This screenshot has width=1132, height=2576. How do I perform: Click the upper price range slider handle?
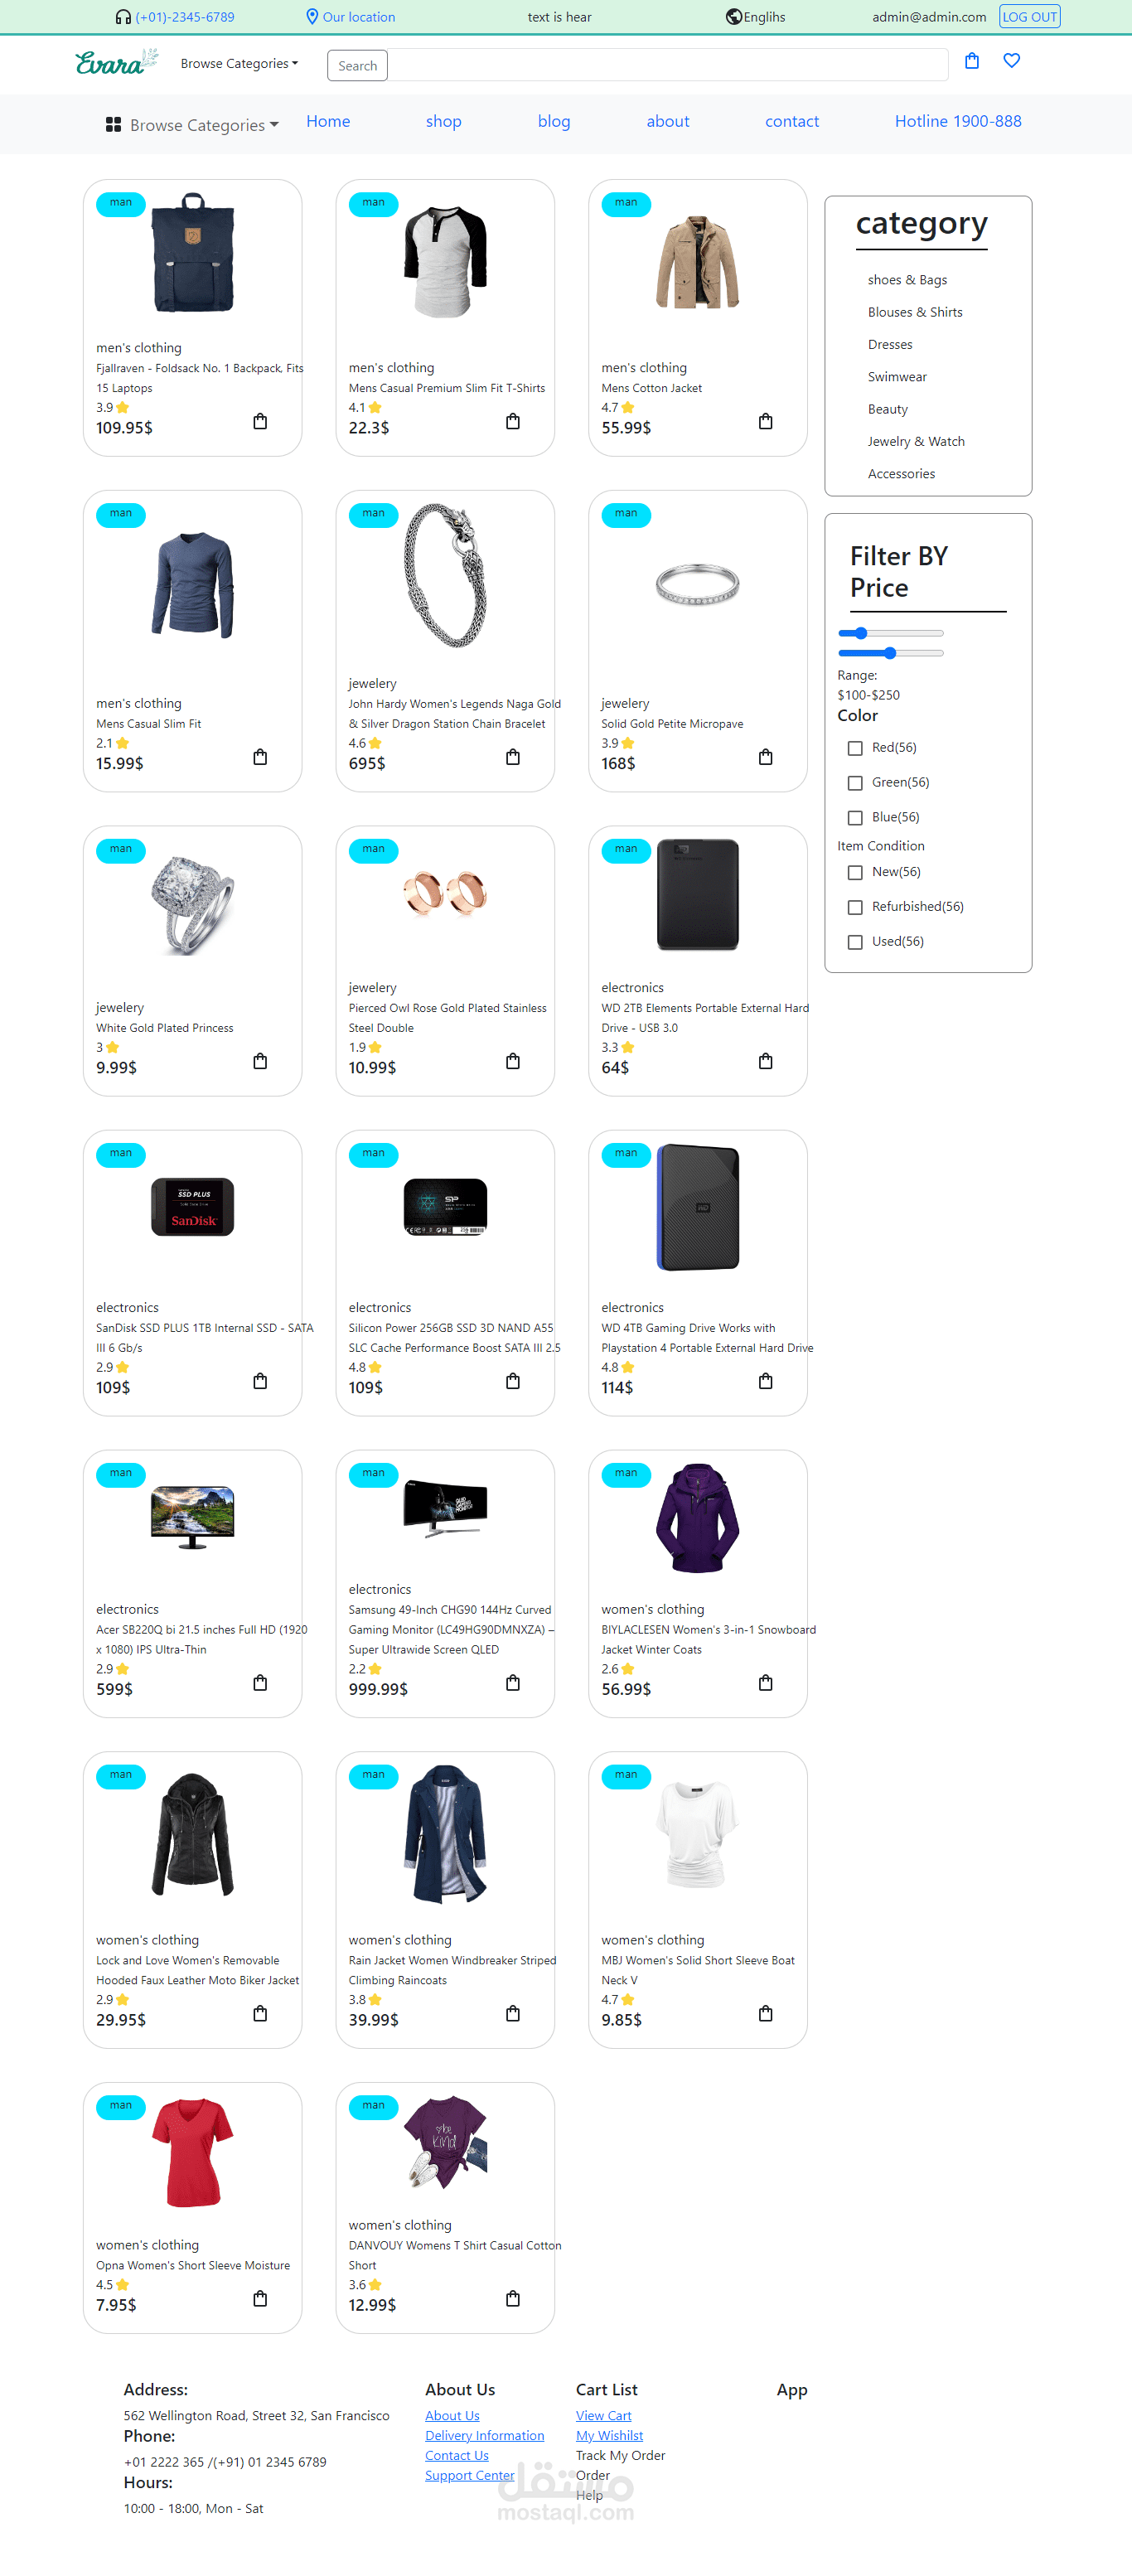(x=860, y=633)
